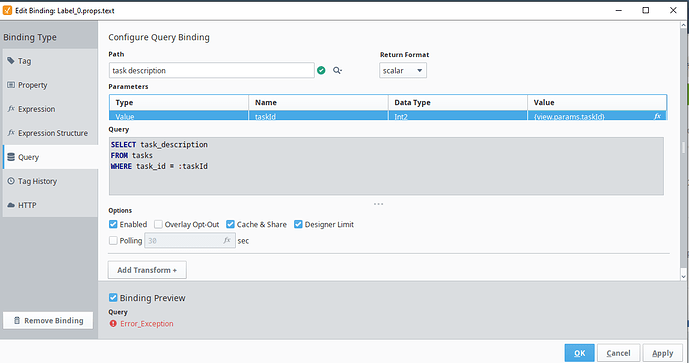The image size is (689, 363).
Task: Click the red error icon in preview
Action: coord(113,323)
